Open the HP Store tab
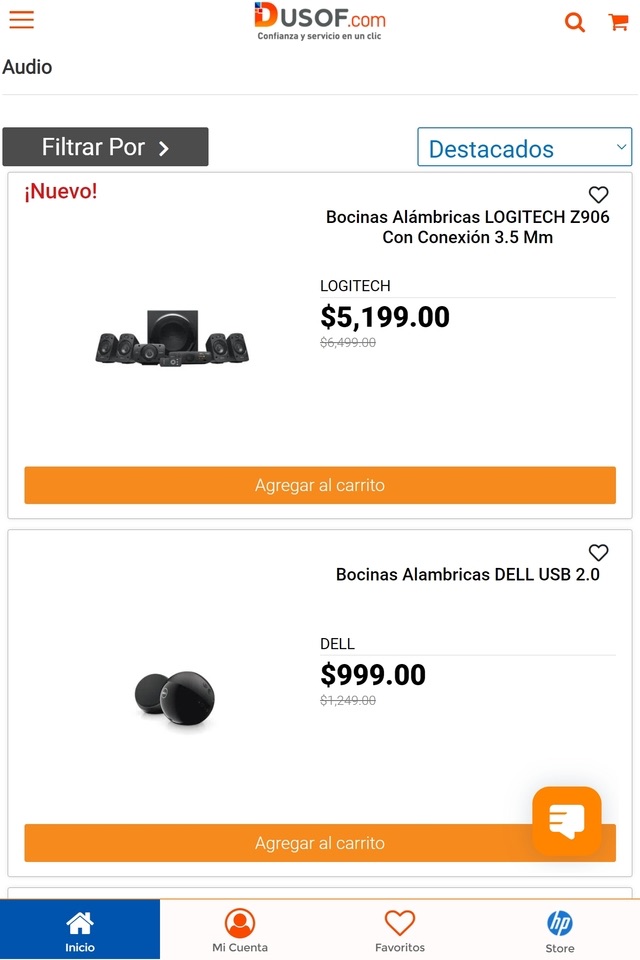 coord(560,930)
